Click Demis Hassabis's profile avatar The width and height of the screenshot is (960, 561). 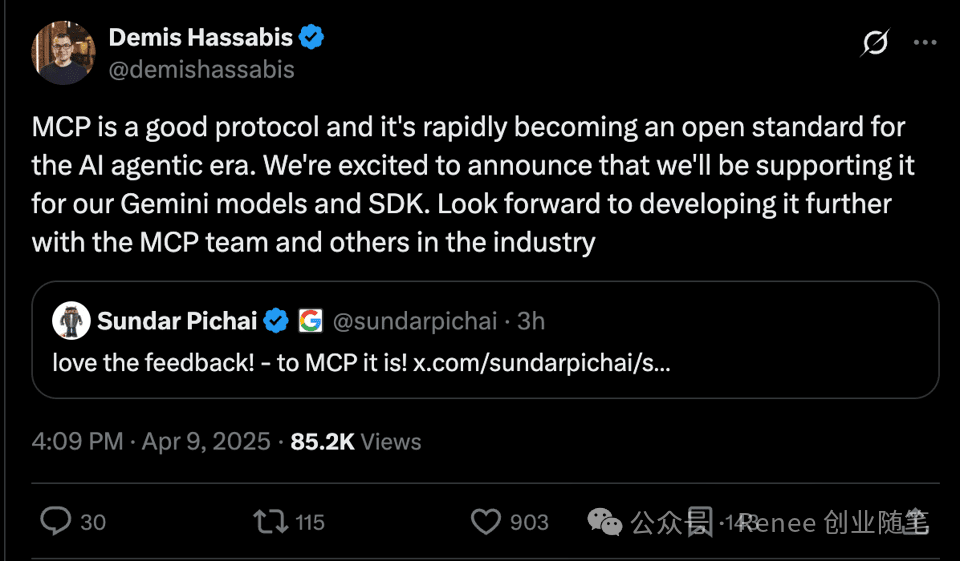pyautogui.click(x=63, y=53)
